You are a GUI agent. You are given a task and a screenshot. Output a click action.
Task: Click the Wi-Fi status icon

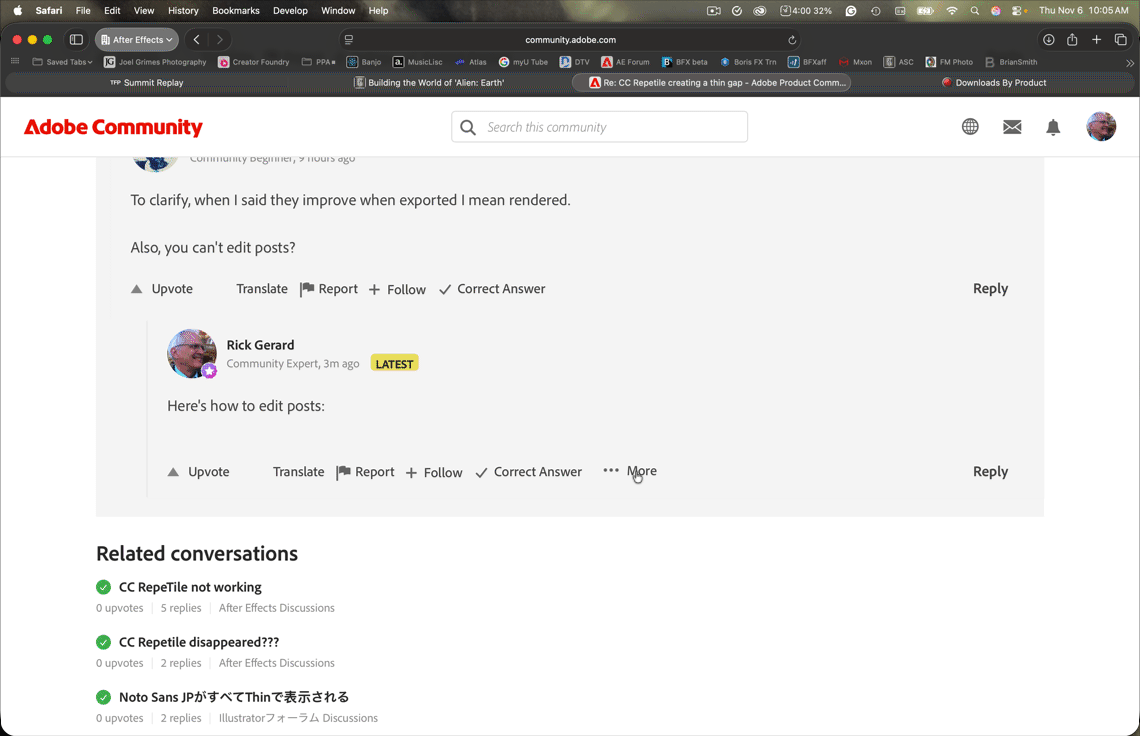(x=952, y=10)
